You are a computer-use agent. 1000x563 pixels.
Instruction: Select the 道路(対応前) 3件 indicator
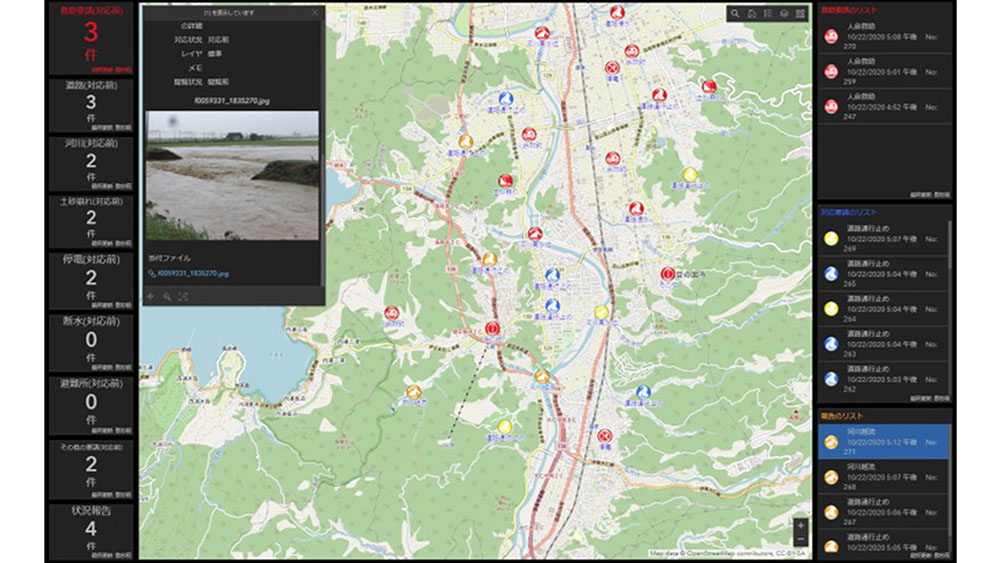pos(91,105)
